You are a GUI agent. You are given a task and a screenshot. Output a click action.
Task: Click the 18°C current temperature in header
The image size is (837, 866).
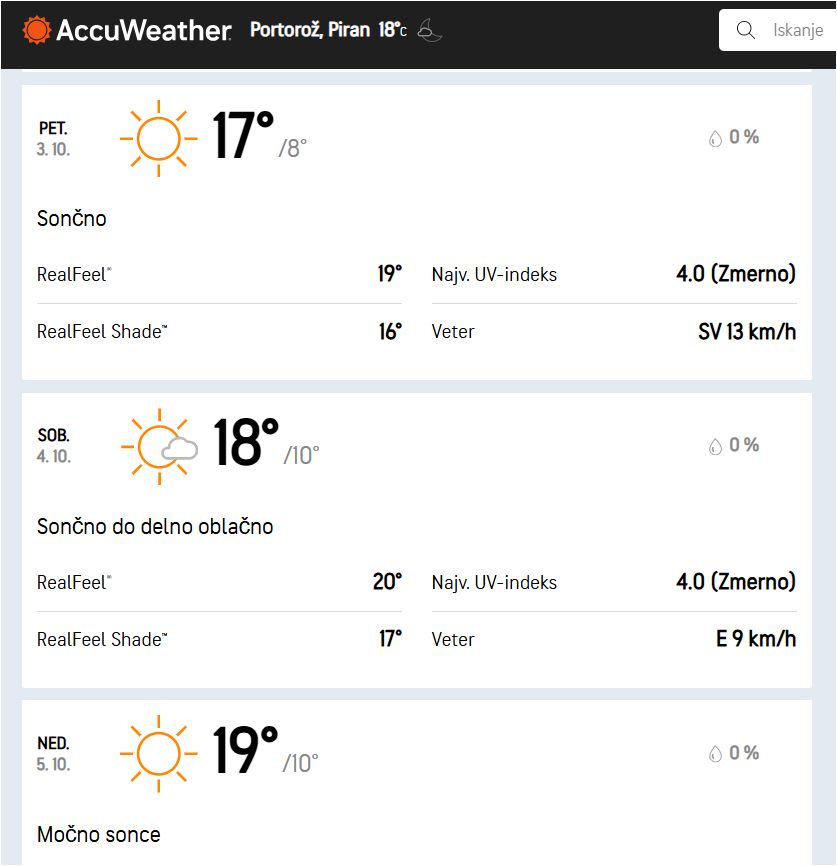(x=392, y=30)
